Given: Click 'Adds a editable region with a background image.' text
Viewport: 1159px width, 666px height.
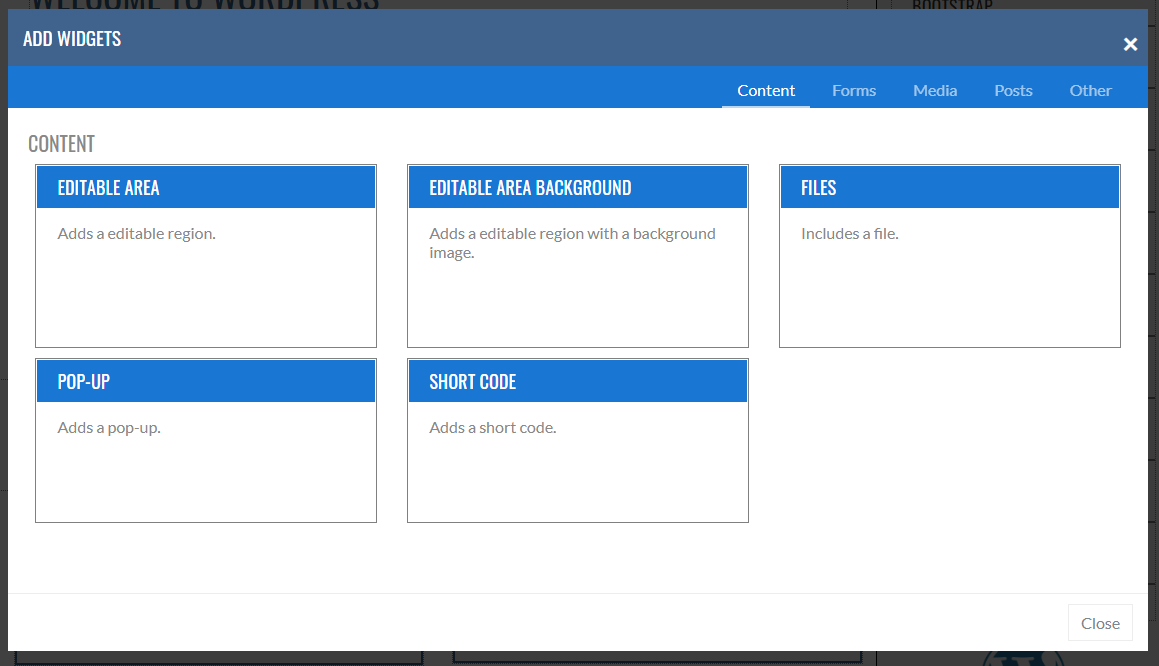Looking at the screenshot, I should point(572,243).
